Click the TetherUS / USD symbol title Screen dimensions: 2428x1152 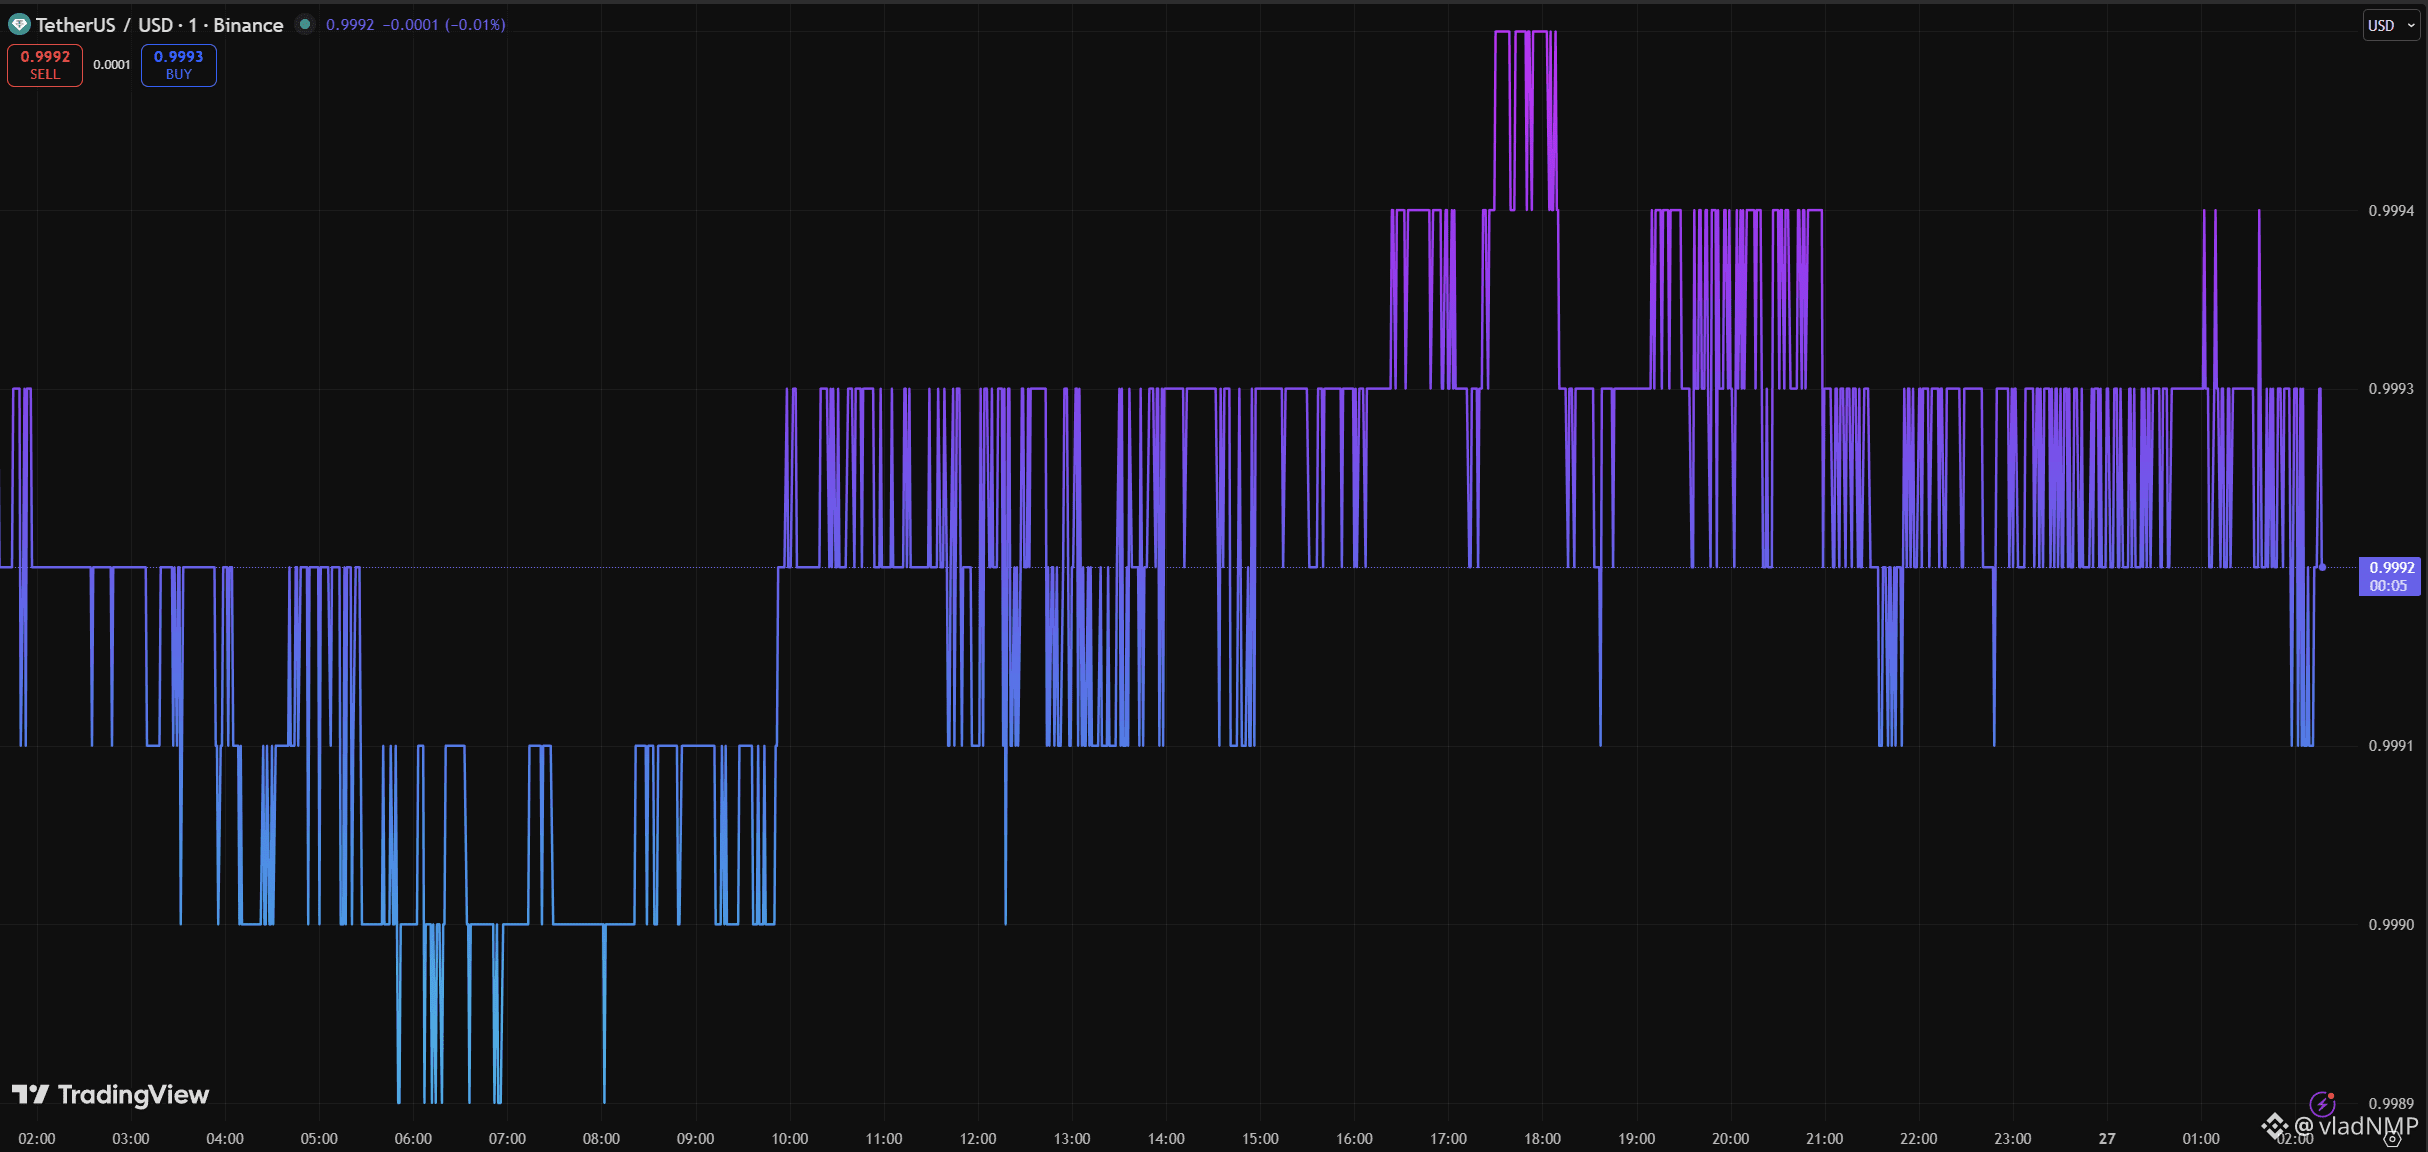[x=104, y=25]
